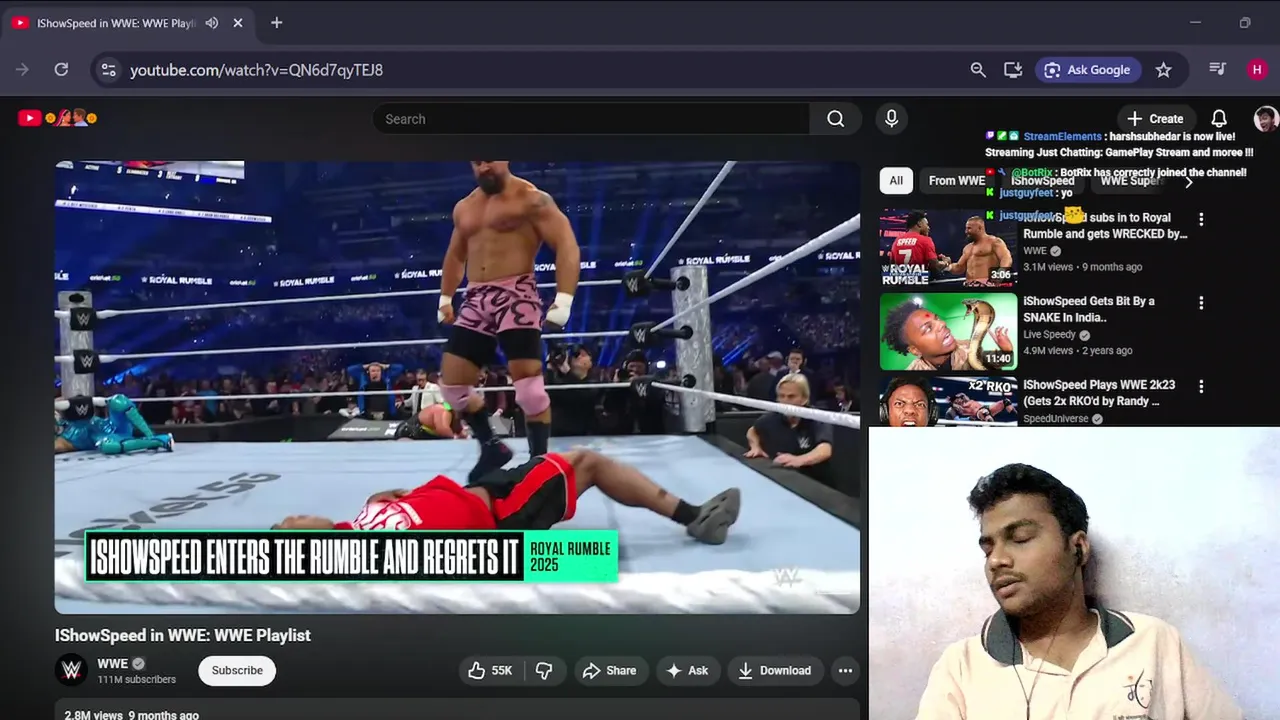Select the From WWE filter chip
This screenshot has width=1280, height=720.
[x=956, y=180]
